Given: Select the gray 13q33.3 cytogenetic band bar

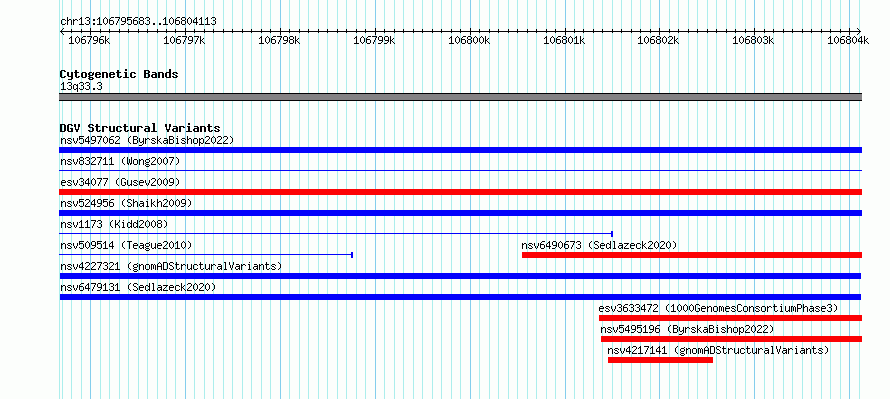Looking at the screenshot, I should (x=460, y=97).
